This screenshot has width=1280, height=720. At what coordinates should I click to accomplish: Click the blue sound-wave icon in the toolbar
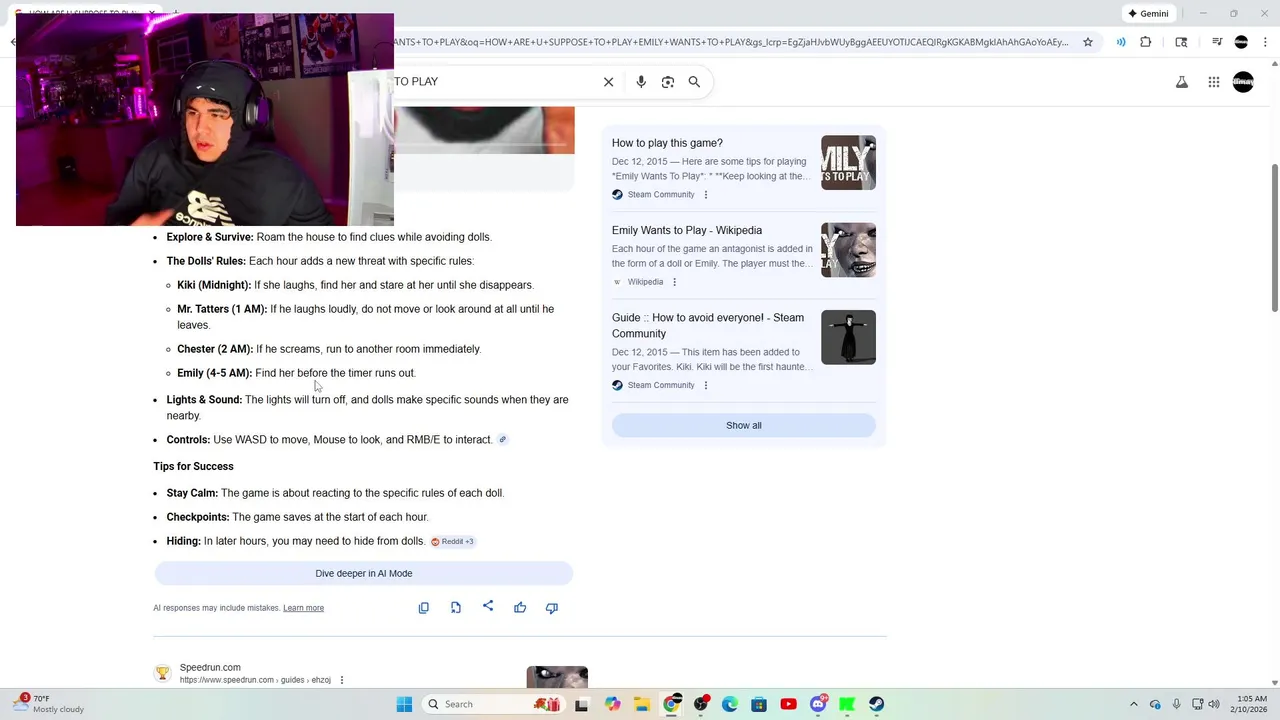point(1121,42)
